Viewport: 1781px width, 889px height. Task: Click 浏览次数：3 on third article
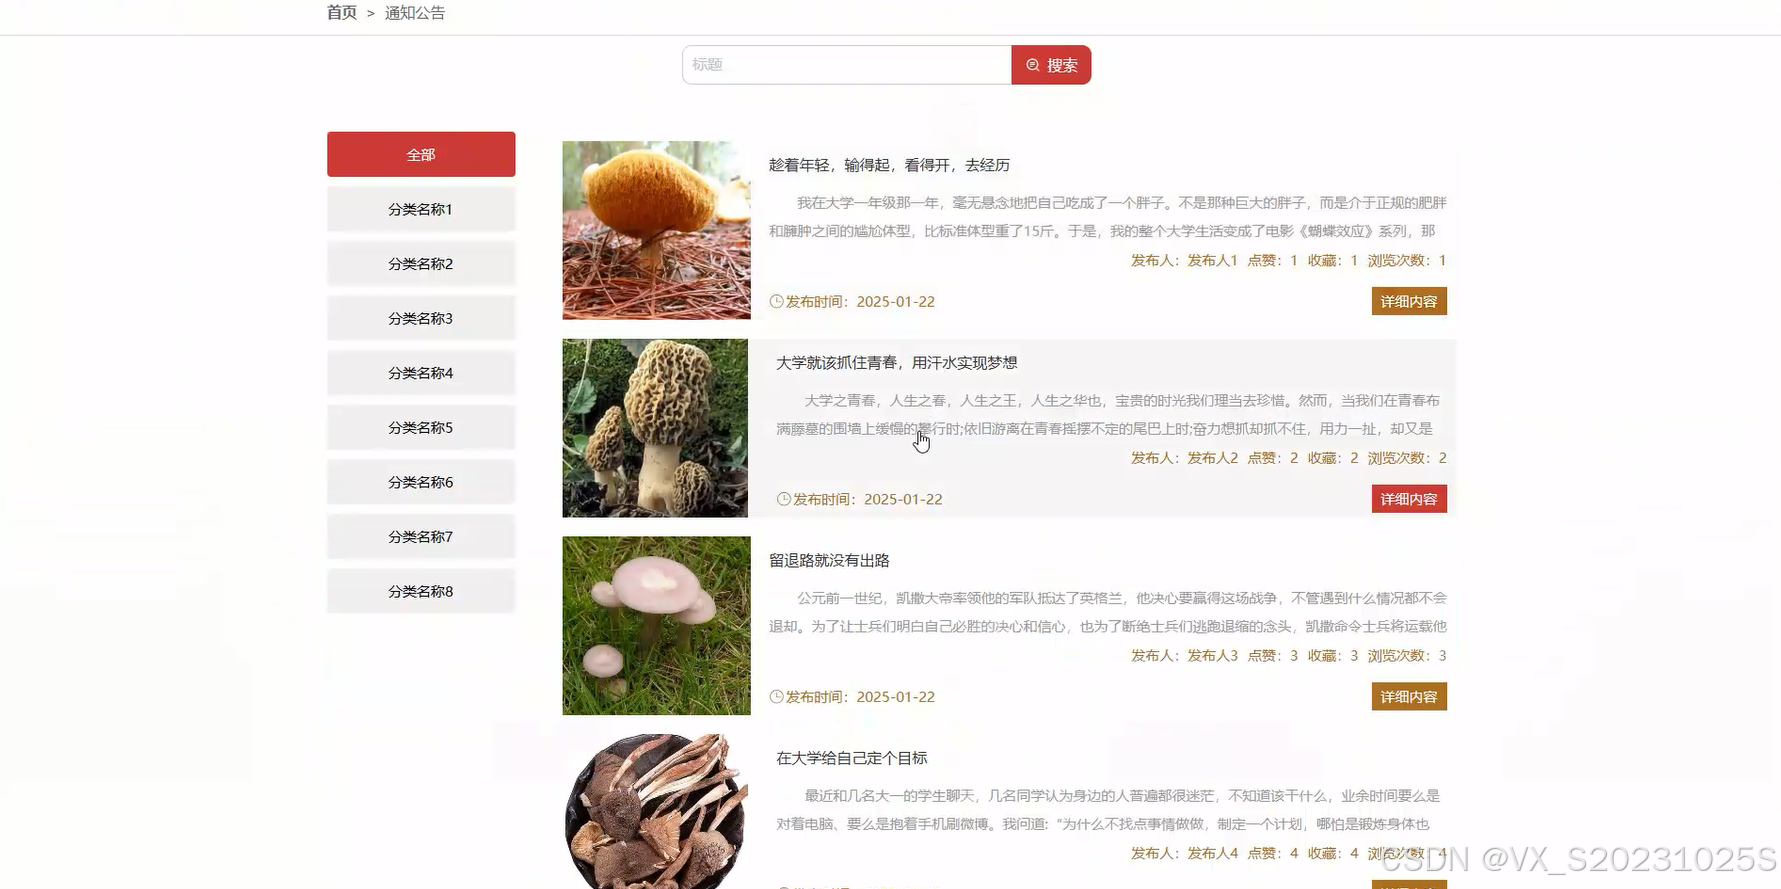(x=1407, y=656)
